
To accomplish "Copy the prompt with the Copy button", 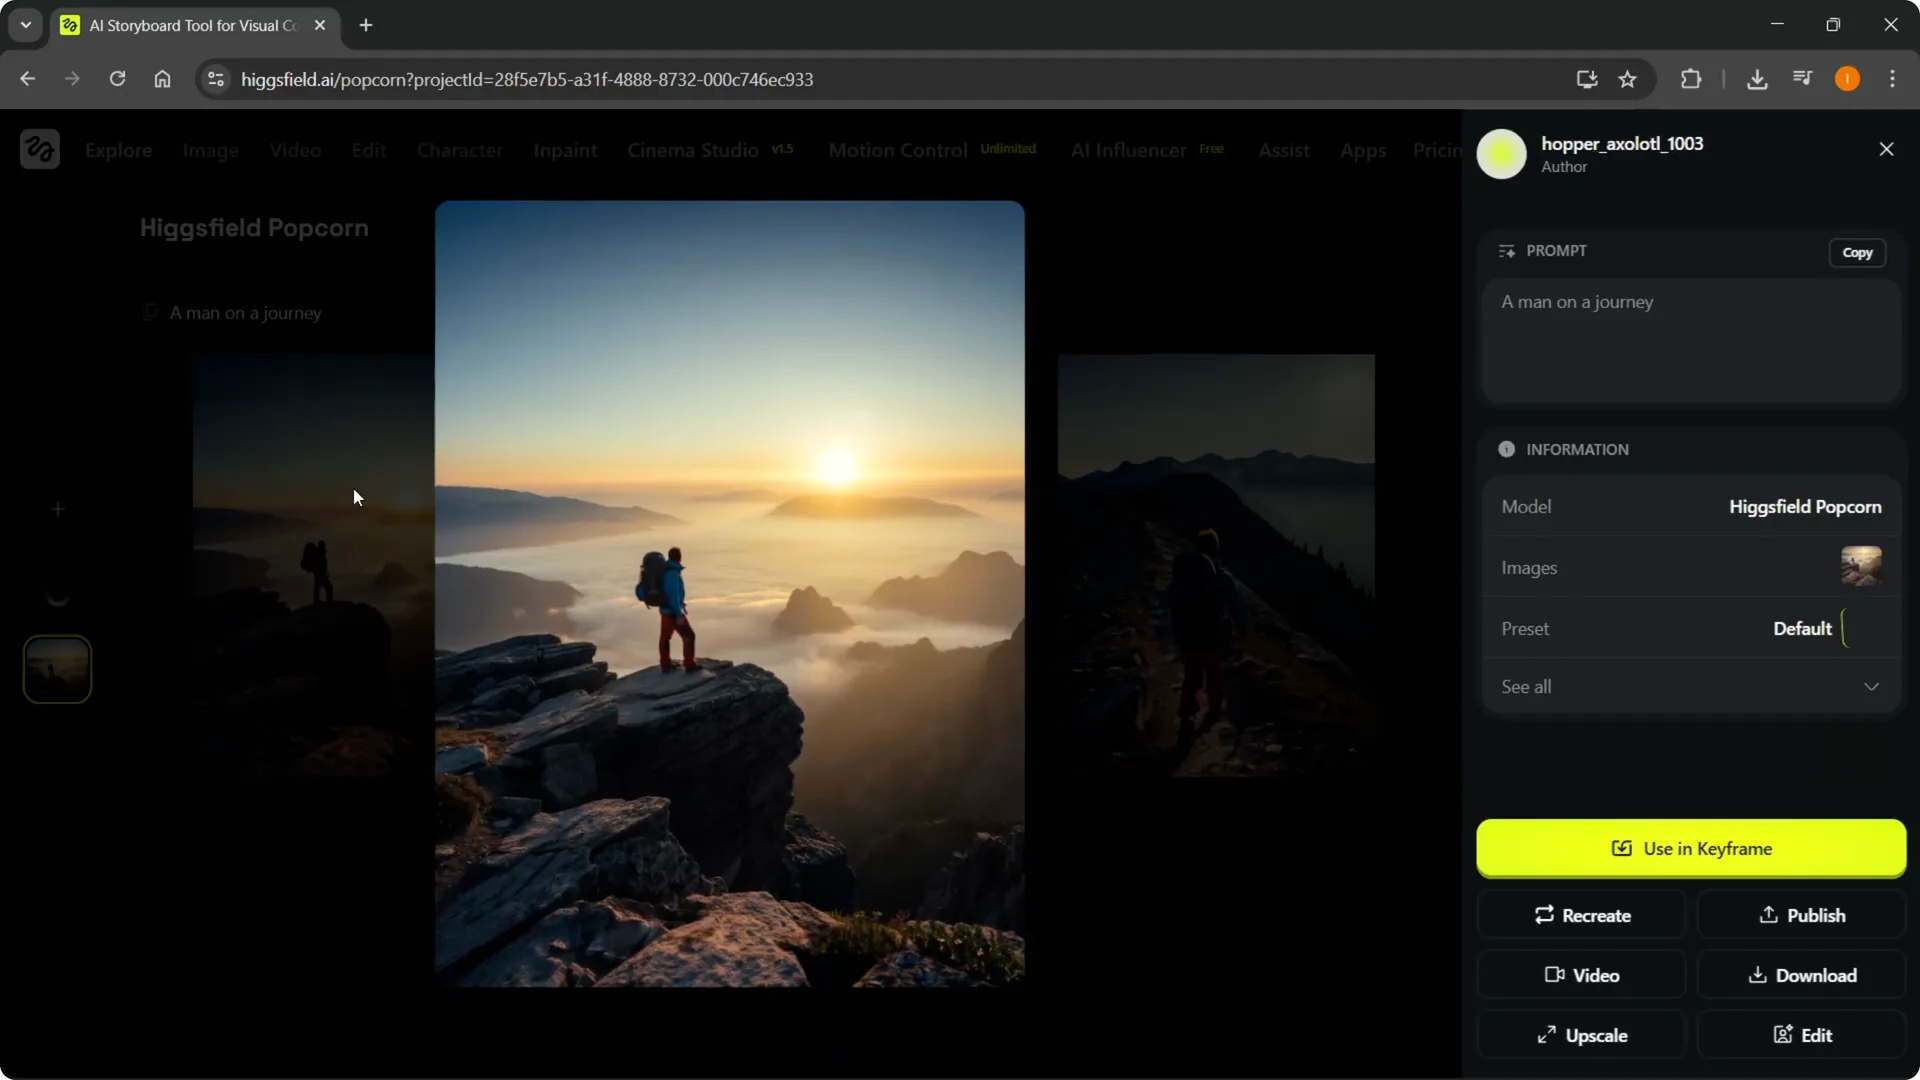I will coord(1858,252).
